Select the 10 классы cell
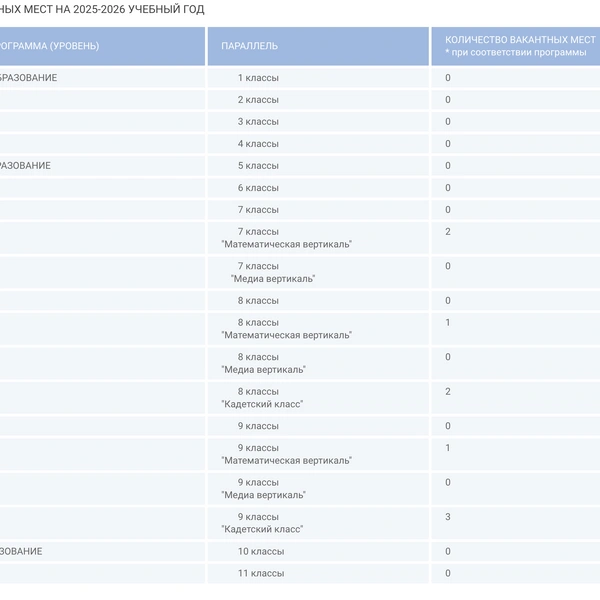Screen dimensions: 600x600 point(318,551)
